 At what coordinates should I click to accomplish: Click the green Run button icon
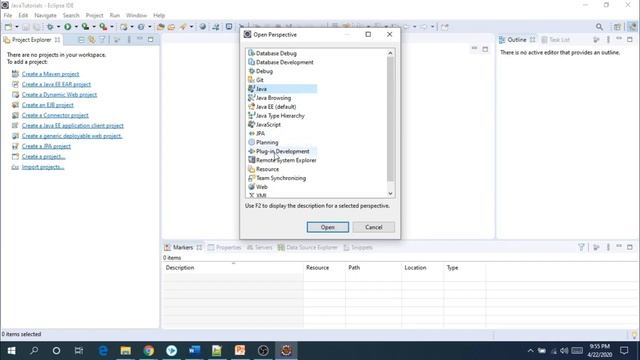click(x=67, y=27)
